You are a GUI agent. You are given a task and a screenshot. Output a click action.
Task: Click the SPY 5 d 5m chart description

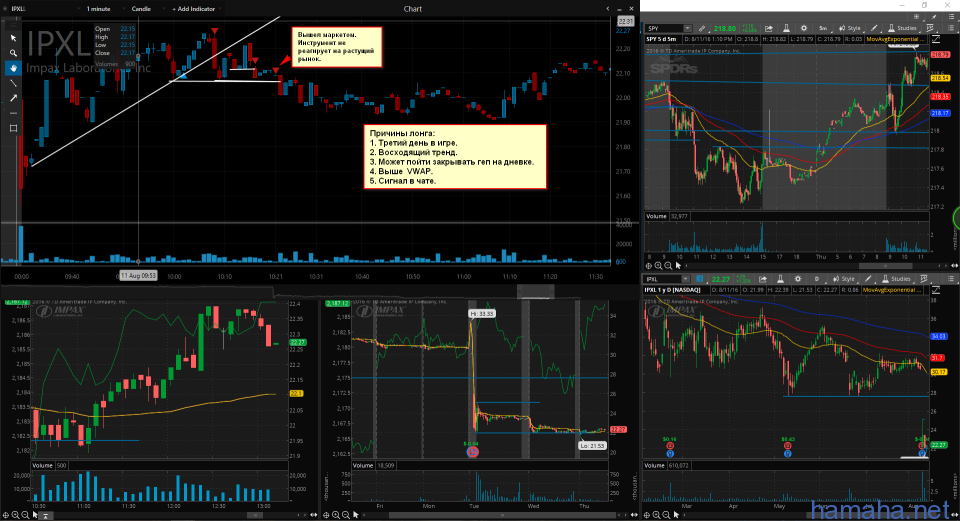[x=661, y=39]
